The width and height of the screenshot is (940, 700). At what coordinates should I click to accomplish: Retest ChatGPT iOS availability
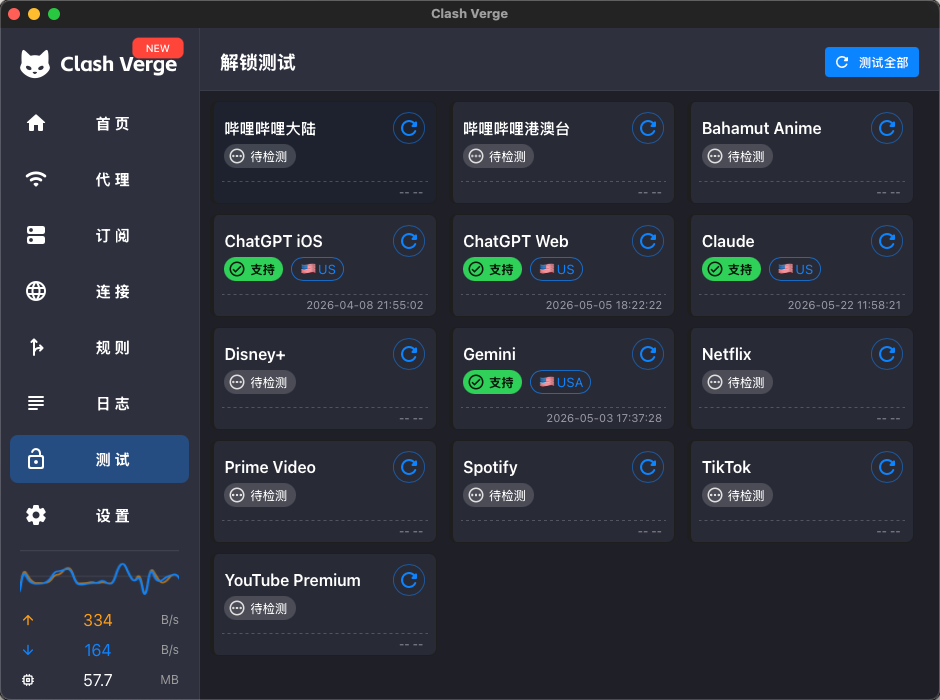click(x=409, y=241)
